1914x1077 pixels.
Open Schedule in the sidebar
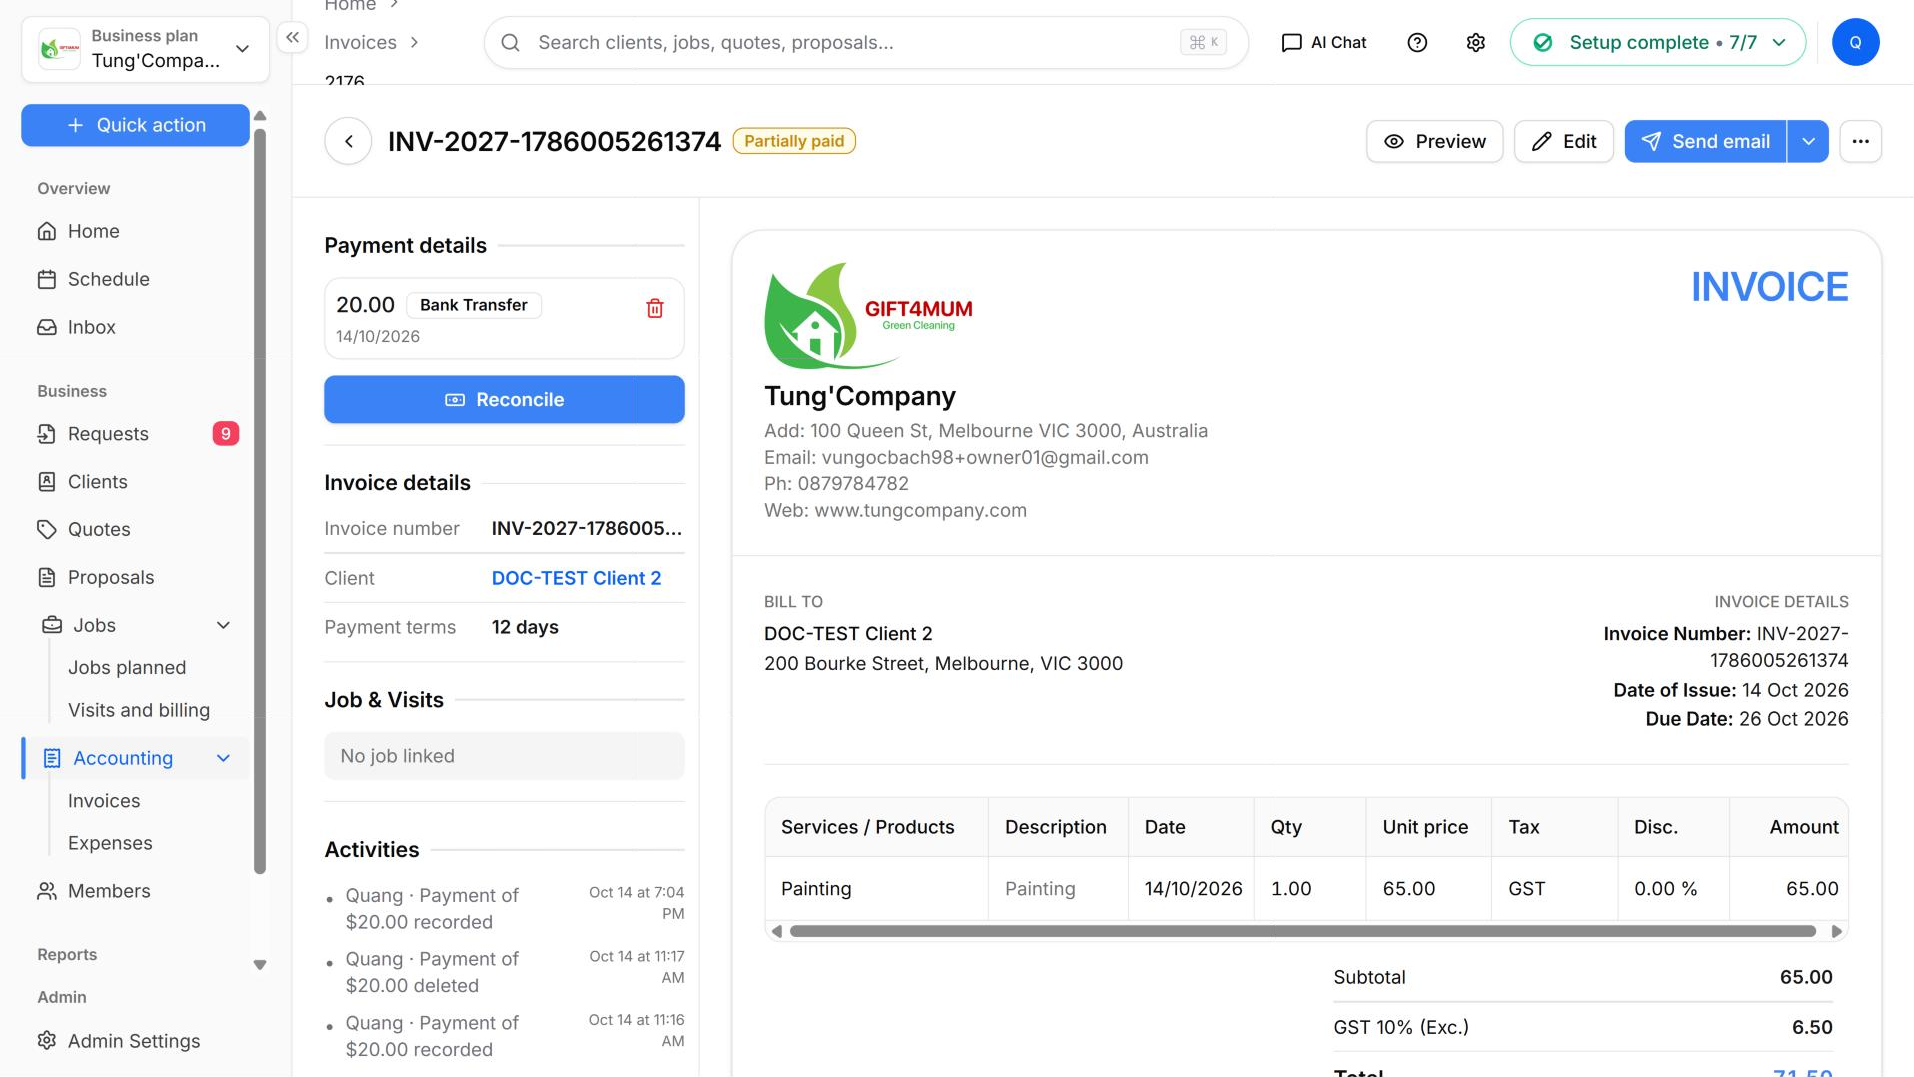click(135, 279)
